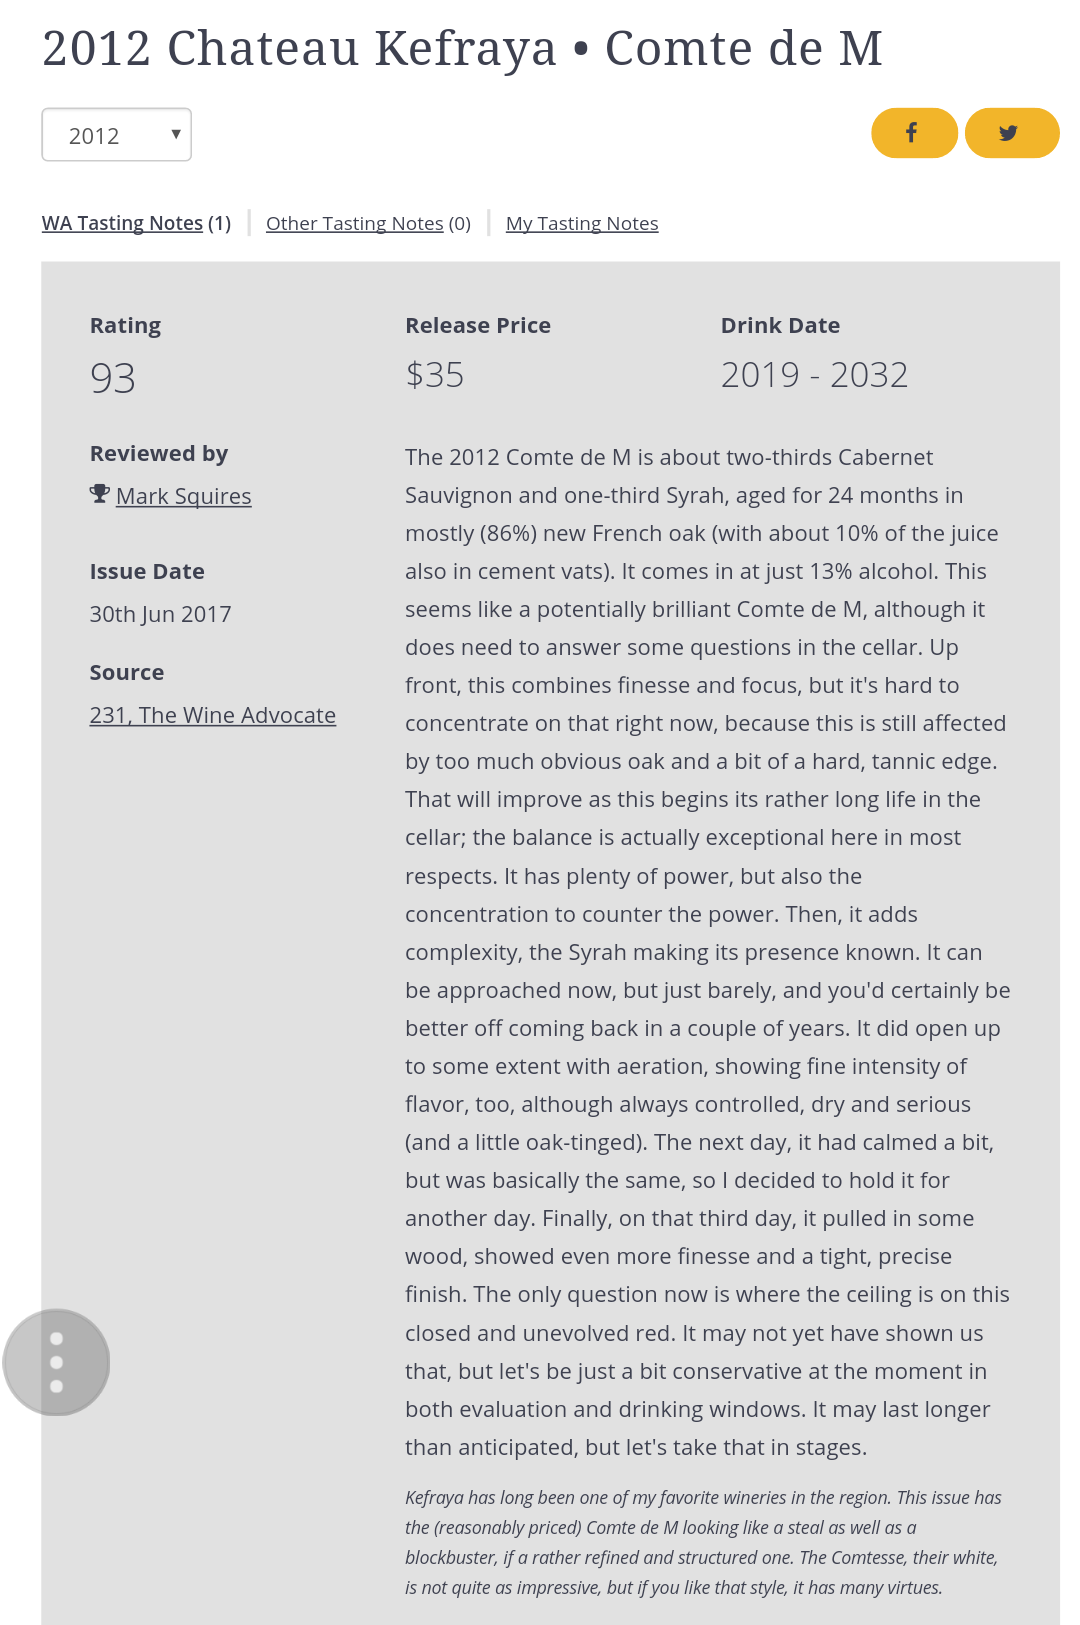Click the vintage dropdown arrow
Screen dimensions: 1080x1625
[x=176, y=134]
